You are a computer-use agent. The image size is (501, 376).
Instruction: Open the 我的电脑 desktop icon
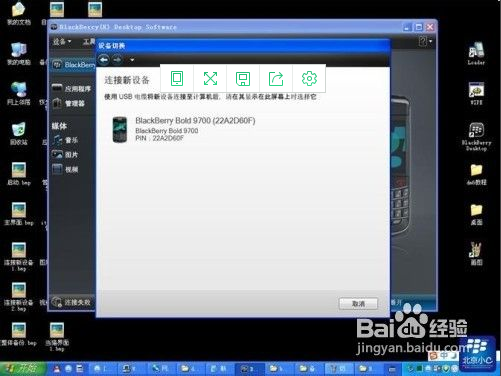pos(19,54)
